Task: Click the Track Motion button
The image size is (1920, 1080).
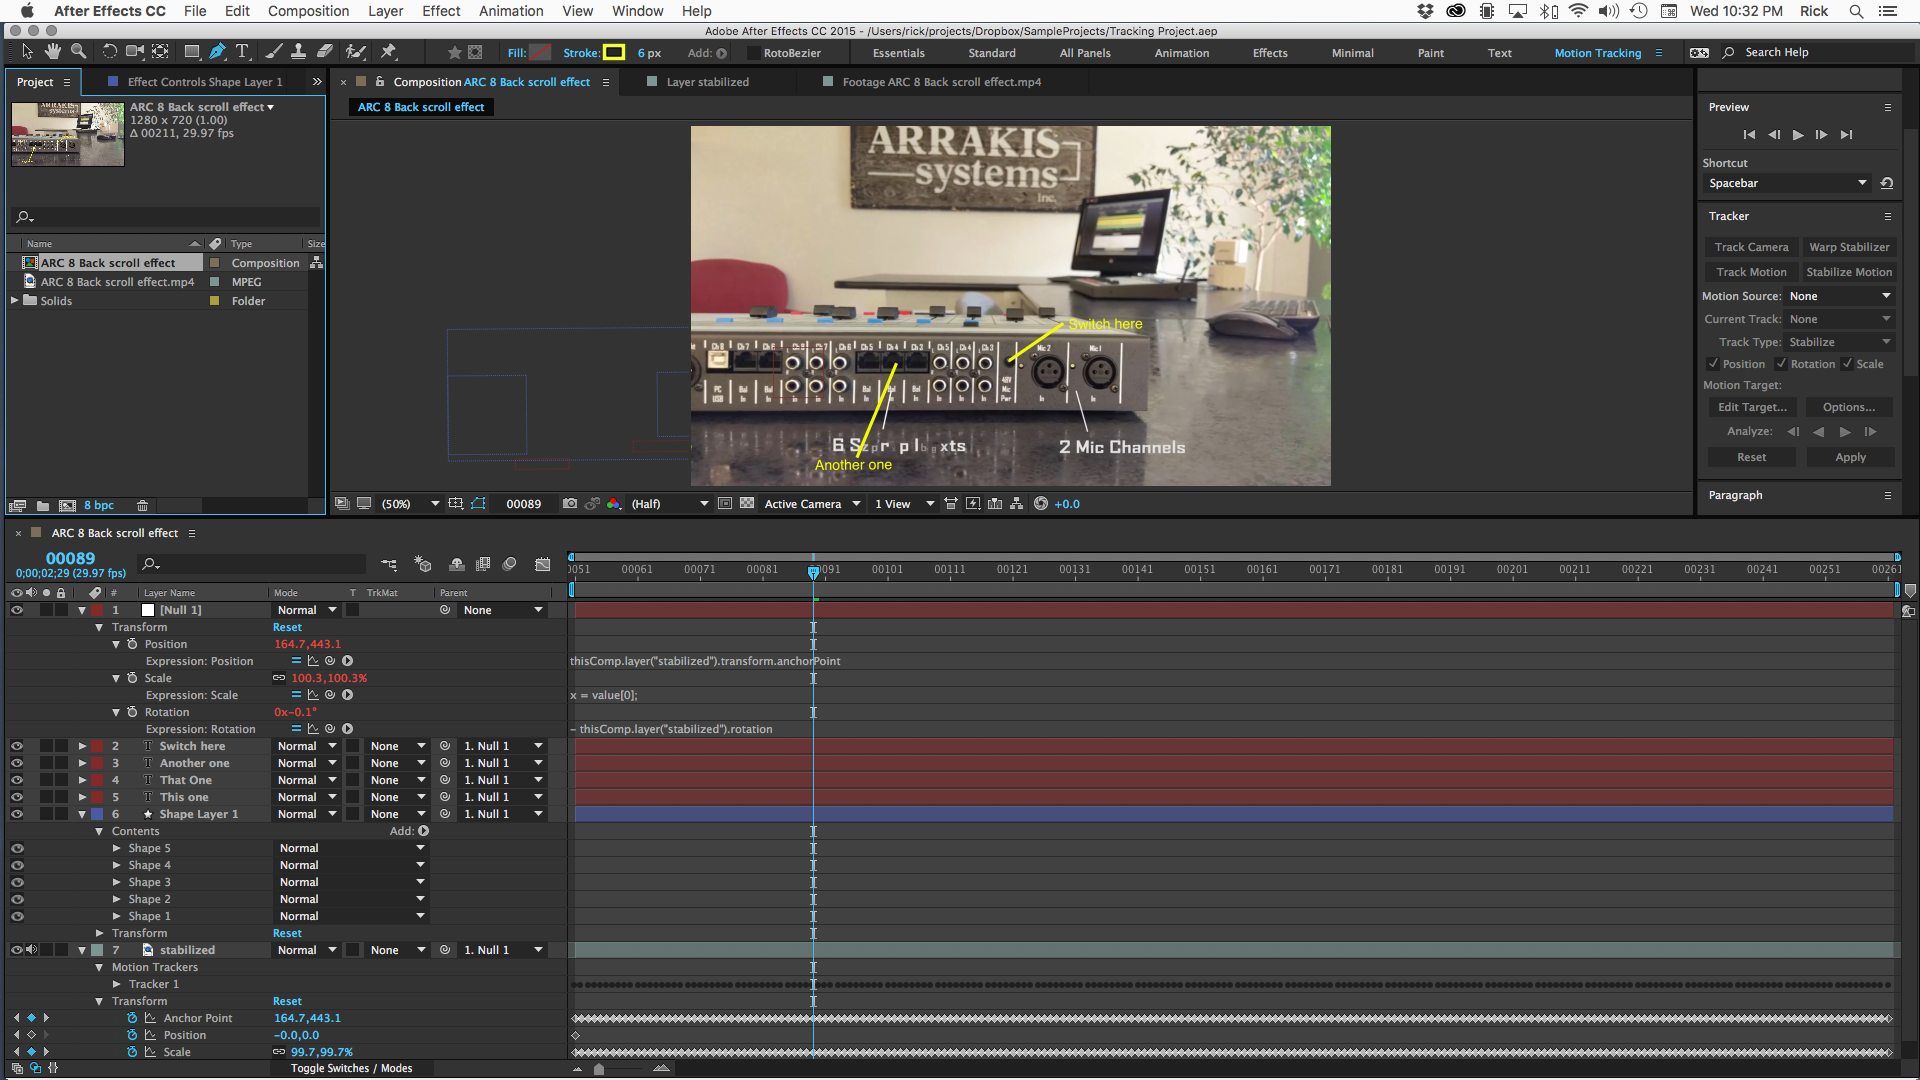Action: pos(1751,272)
